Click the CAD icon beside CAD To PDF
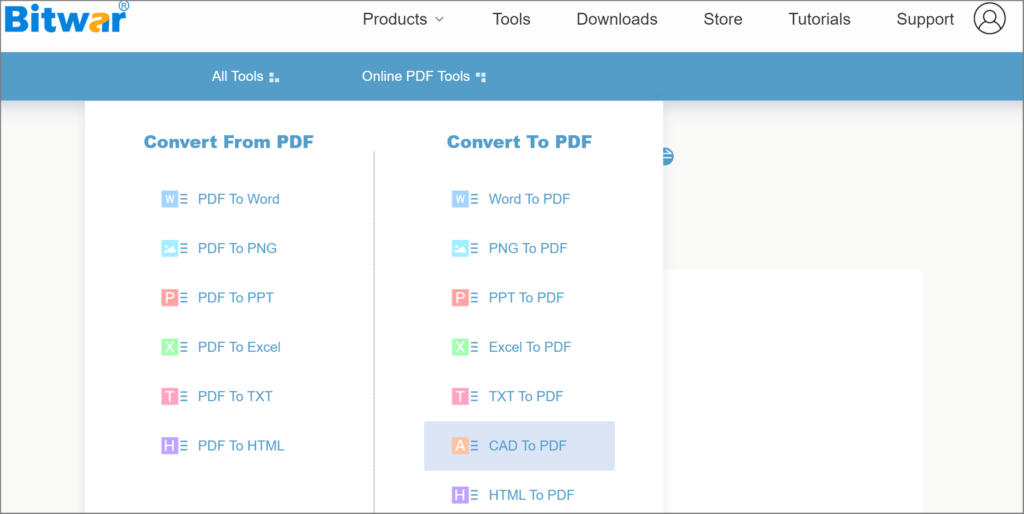Image resolution: width=1024 pixels, height=514 pixels. [x=460, y=446]
